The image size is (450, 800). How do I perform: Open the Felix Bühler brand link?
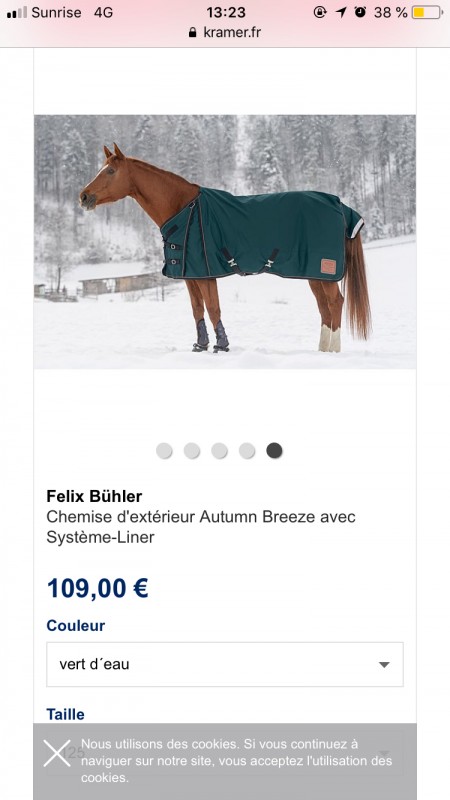coord(94,496)
